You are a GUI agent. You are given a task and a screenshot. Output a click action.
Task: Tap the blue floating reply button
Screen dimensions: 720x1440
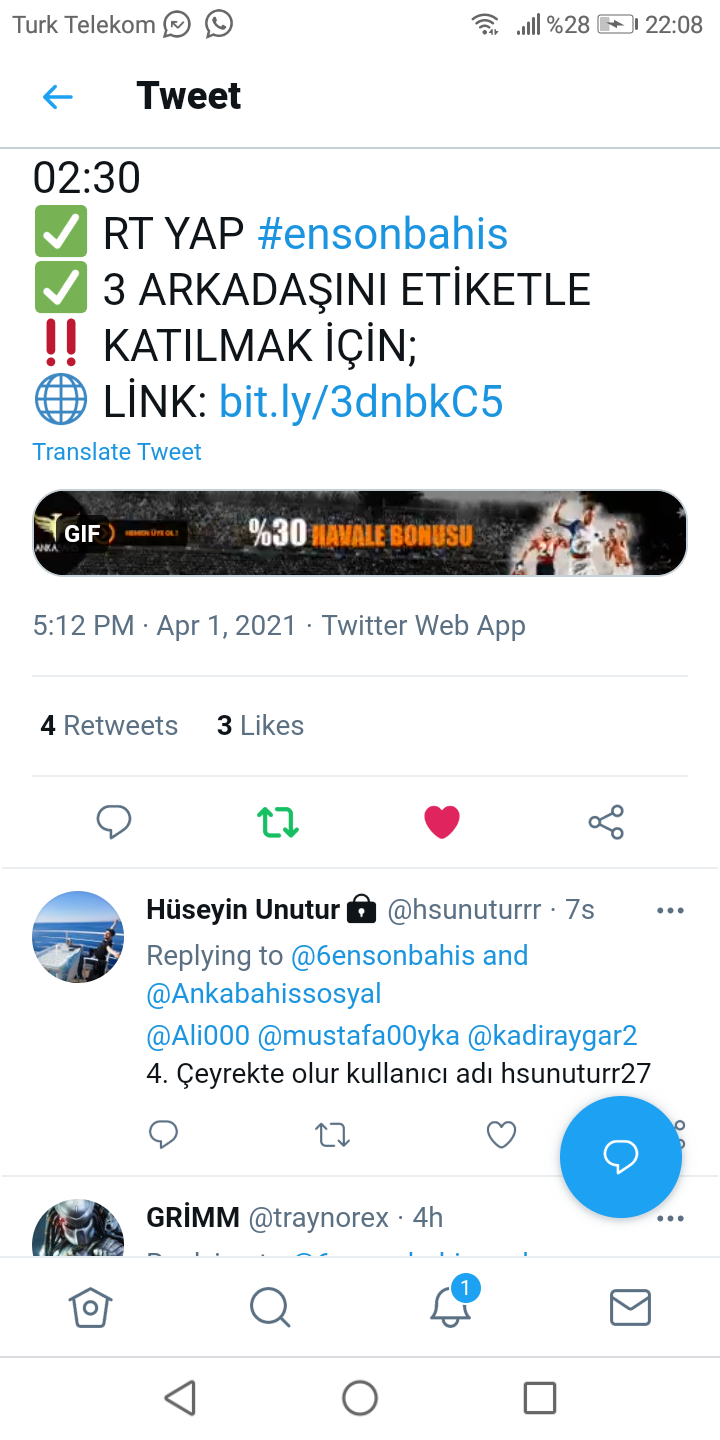coord(620,1157)
